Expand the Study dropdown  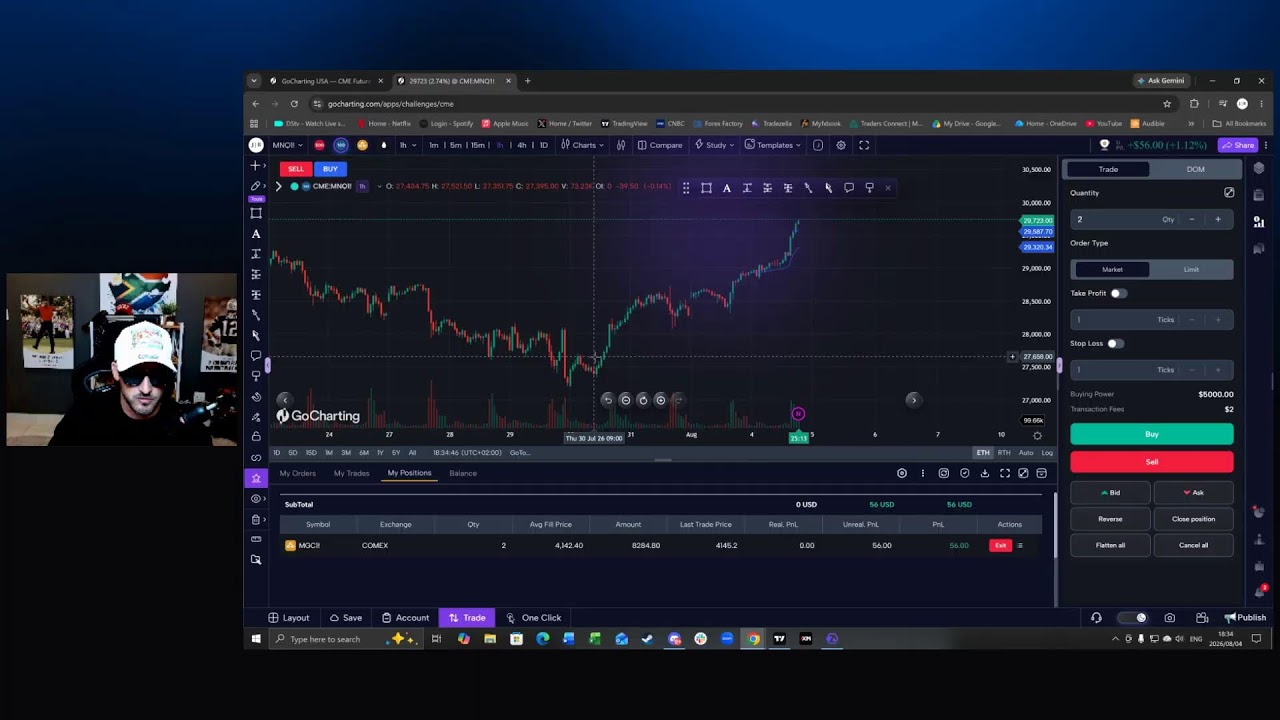click(716, 145)
